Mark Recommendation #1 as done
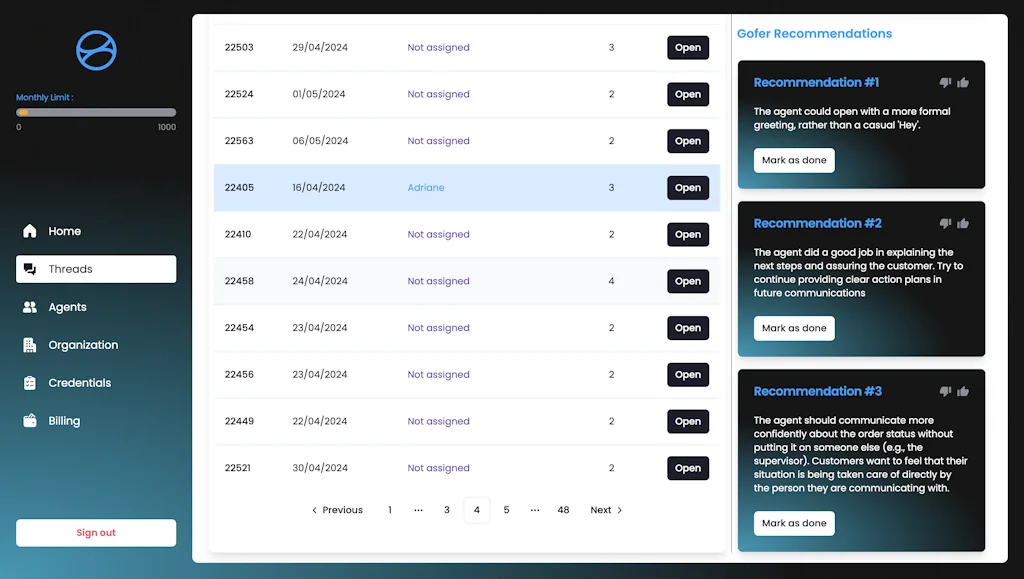The height and width of the screenshot is (579, 1024). click(x=794, y=160)
